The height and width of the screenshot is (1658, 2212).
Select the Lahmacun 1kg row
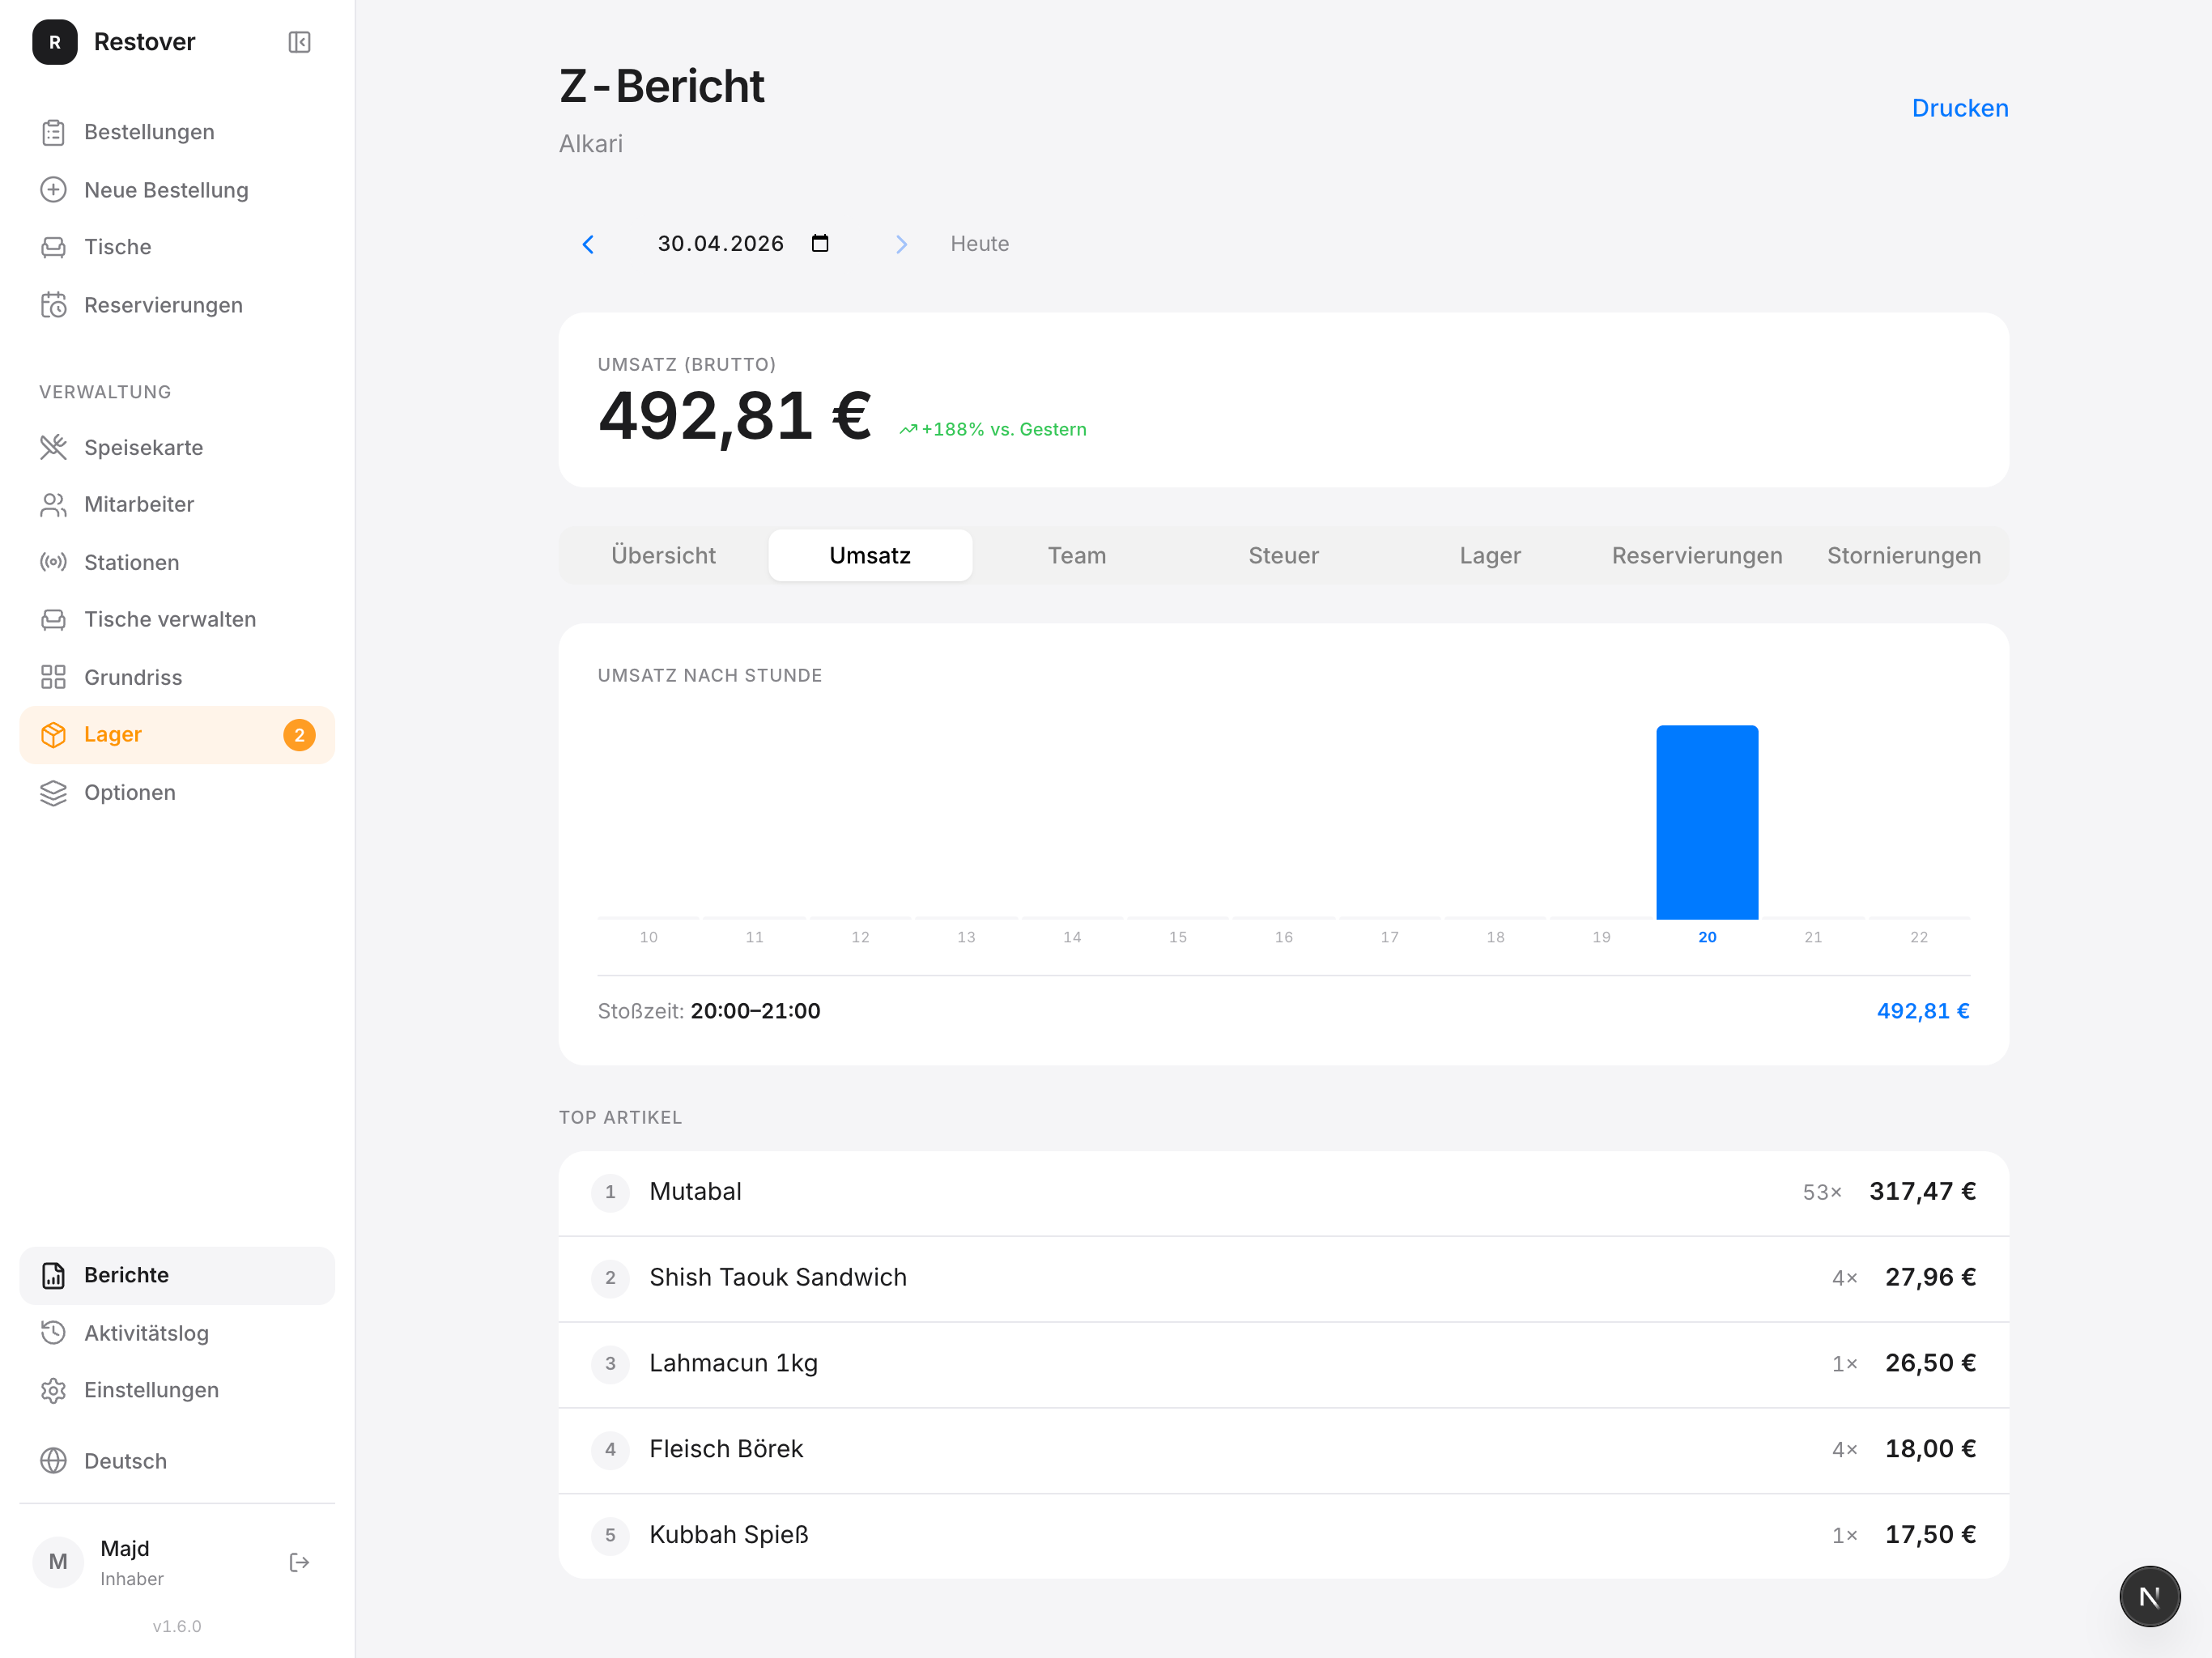click(x=1284, y=1364)
